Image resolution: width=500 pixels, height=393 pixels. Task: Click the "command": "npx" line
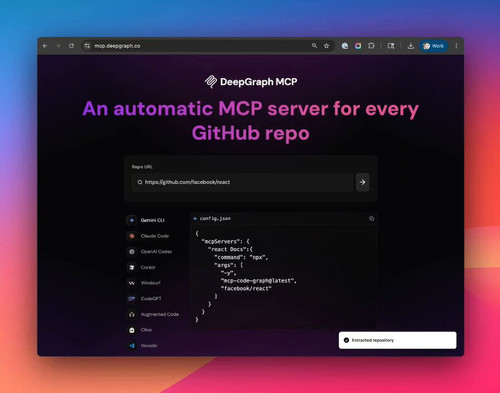[x=241, y=257]
